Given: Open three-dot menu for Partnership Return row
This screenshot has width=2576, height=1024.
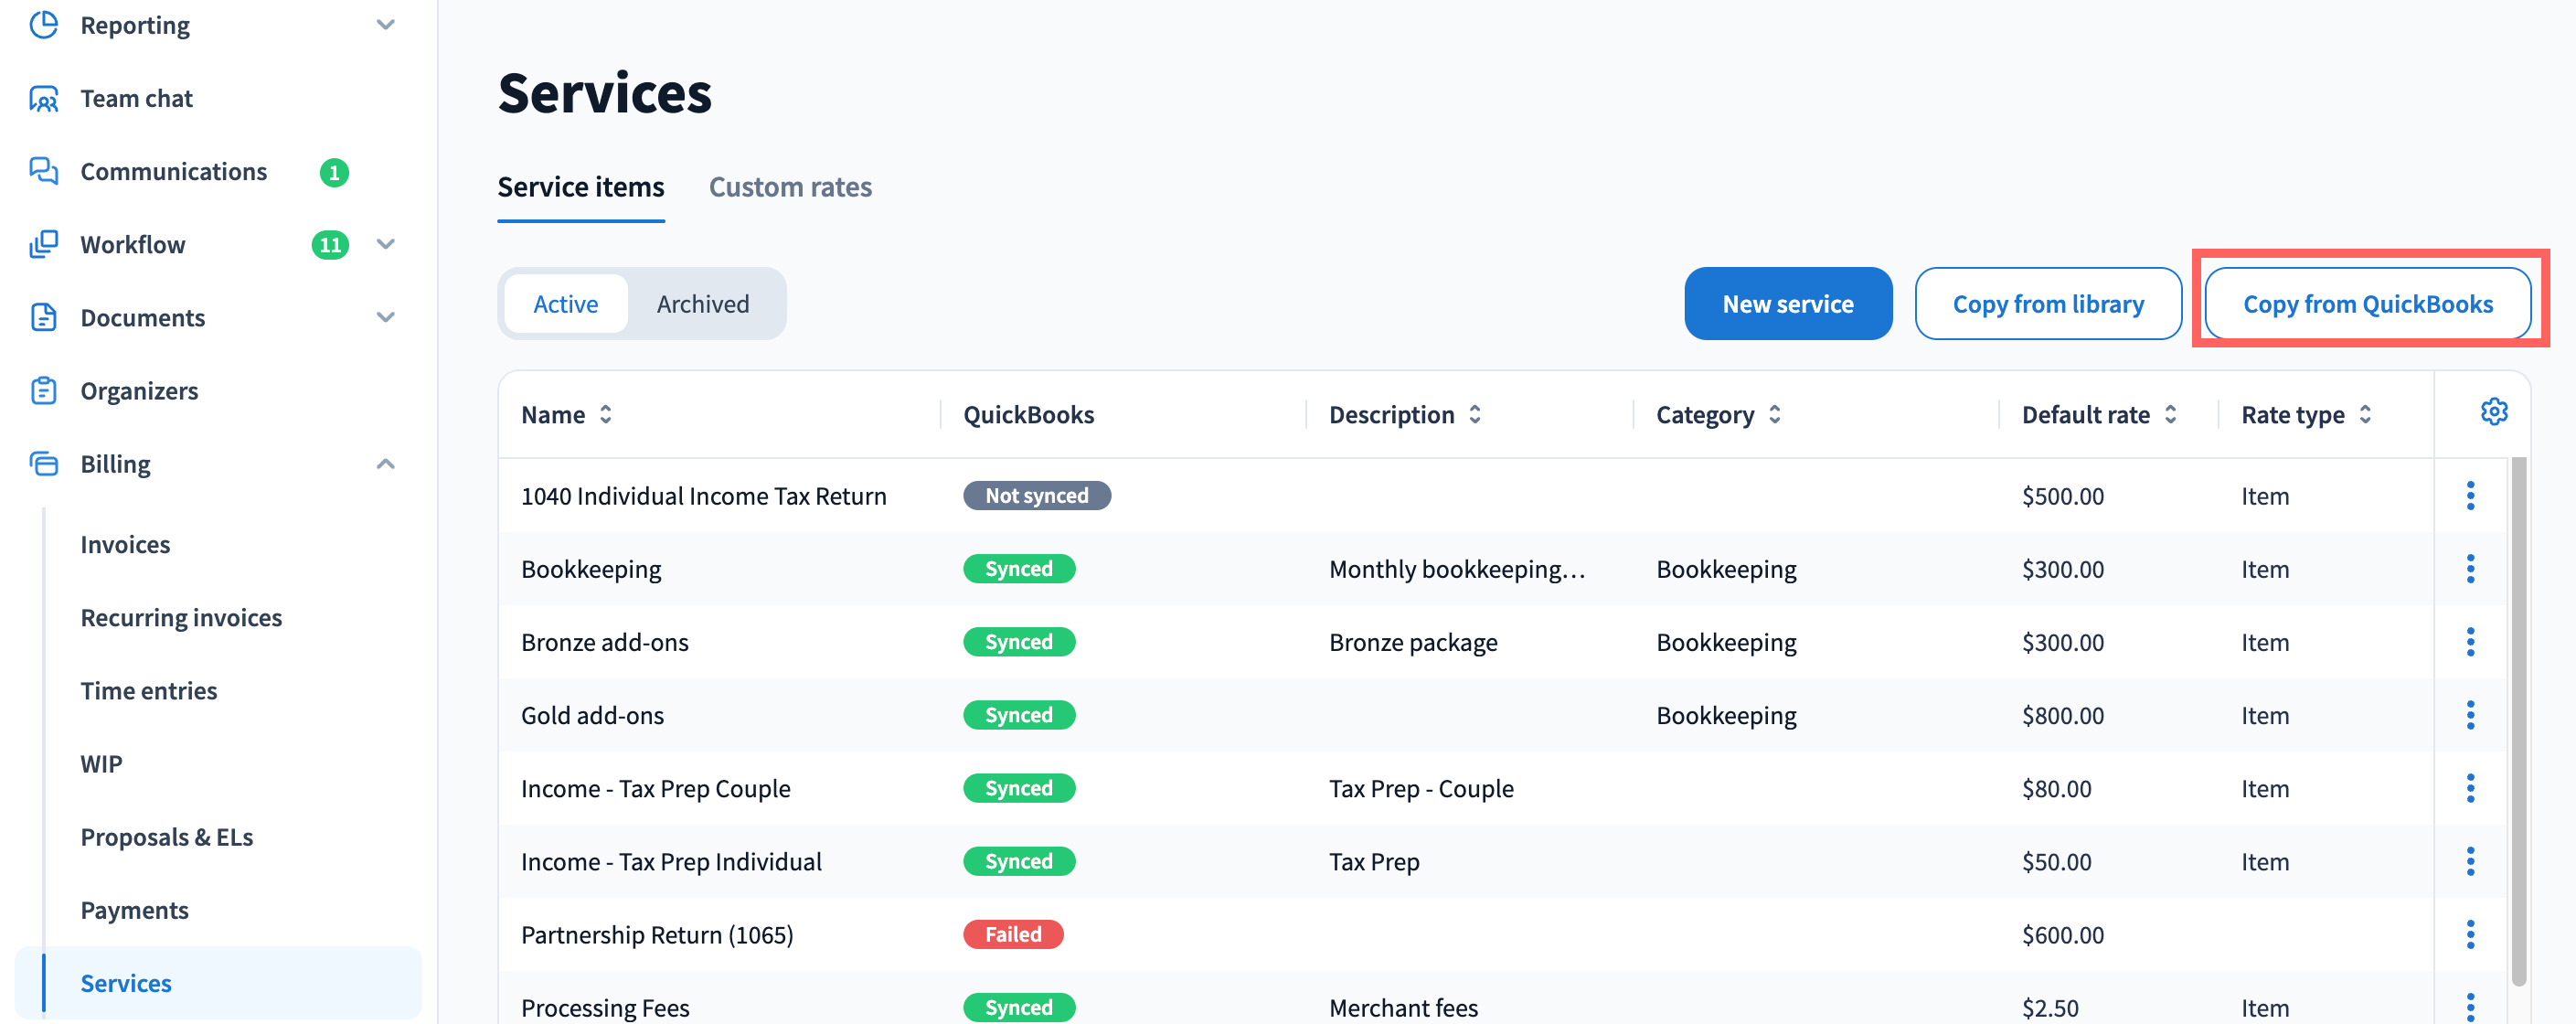Looking at the screenshot, I should coord(2470,935).
